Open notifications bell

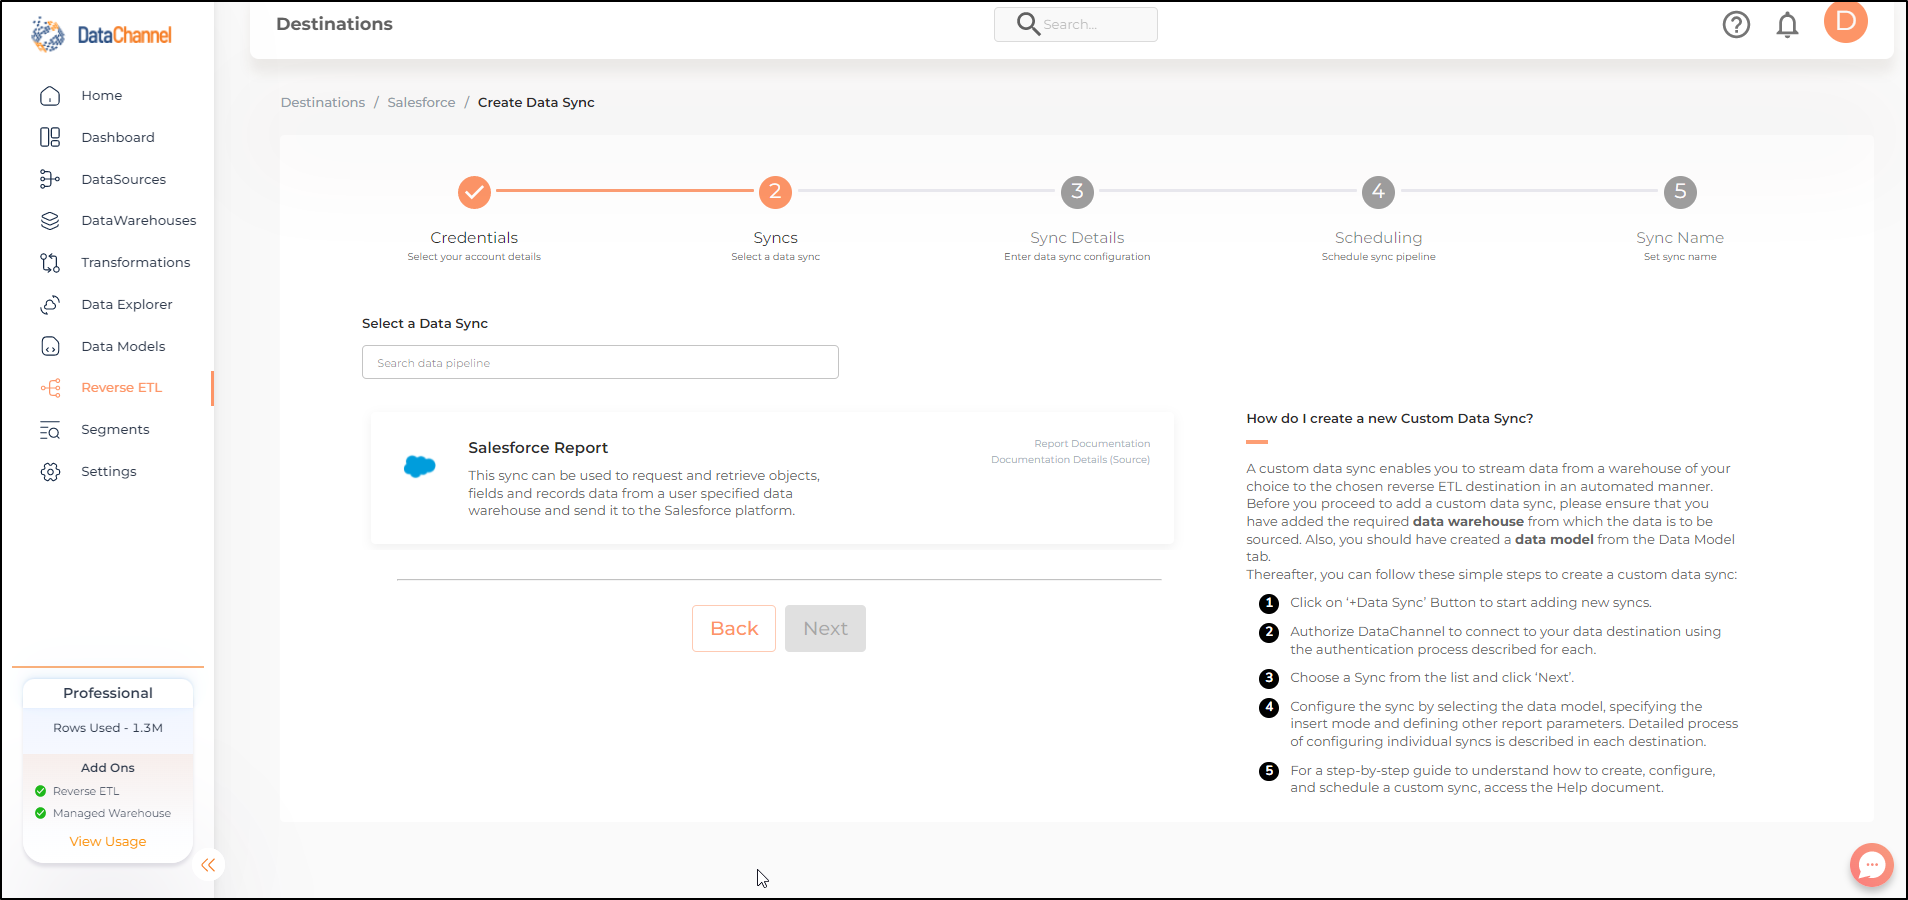[x=1787, y=25]
